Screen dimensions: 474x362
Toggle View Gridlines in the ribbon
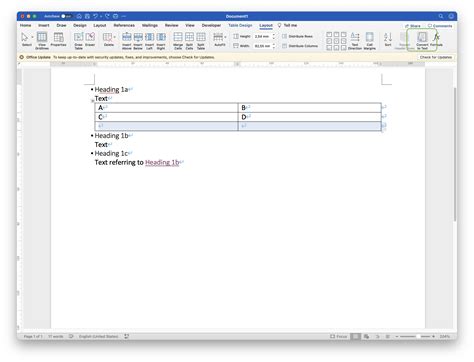42,40
